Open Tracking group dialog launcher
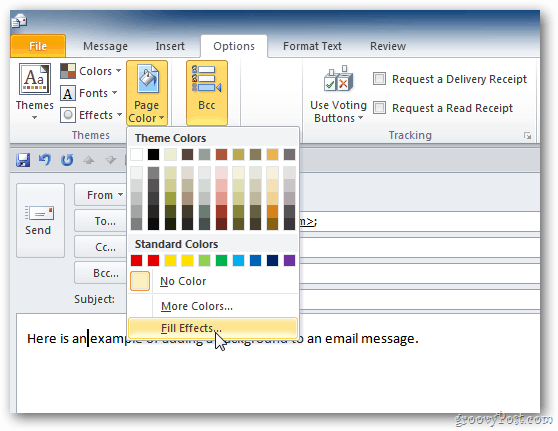558x431 pixels. tap(527, 136)
